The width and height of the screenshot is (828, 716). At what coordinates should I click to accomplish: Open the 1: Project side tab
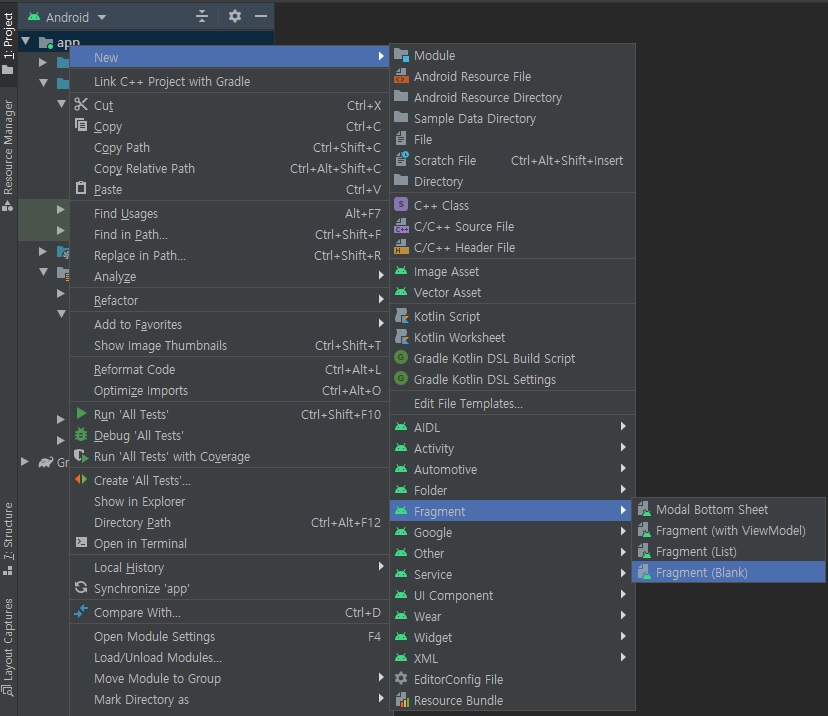click(8, 44)
